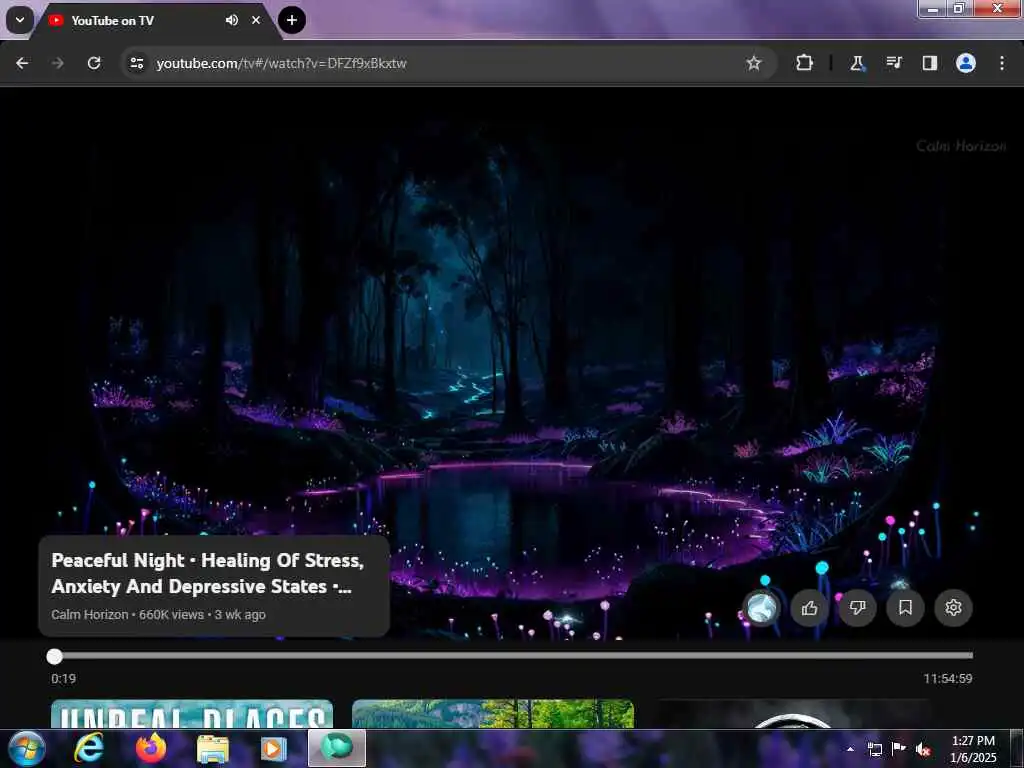Open the Calm Horizon channel avatar button
The width and height of the screenshot is (1024, 768).
click(x=761, y=608)
